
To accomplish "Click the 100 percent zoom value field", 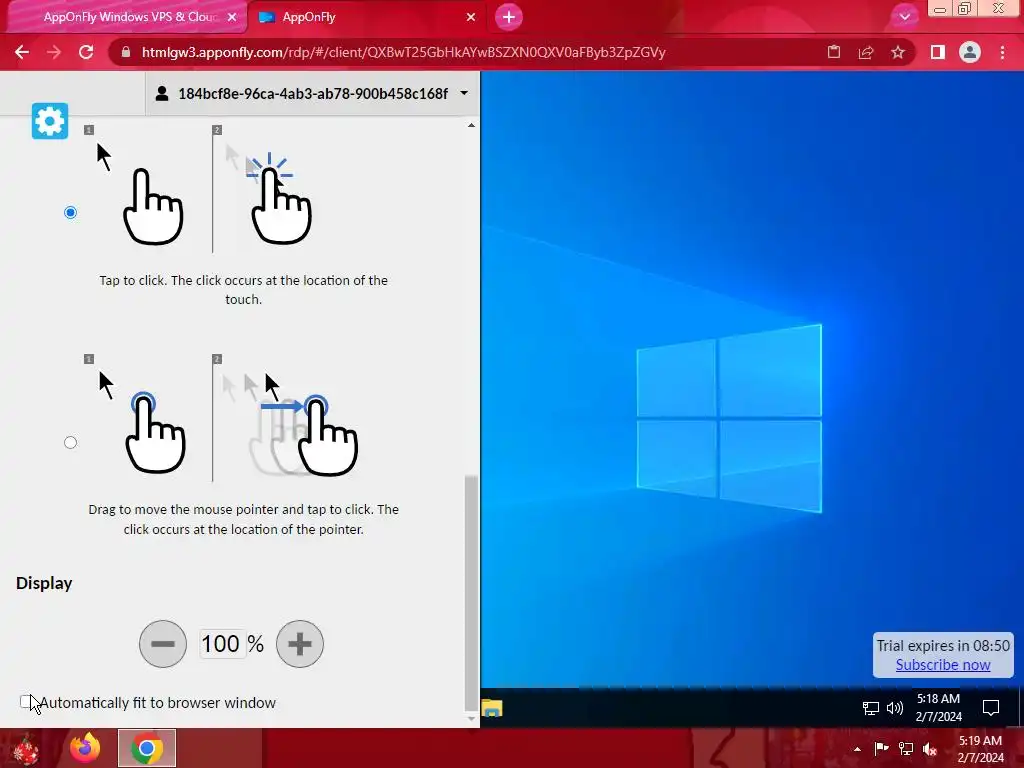I will click(221, 644).
